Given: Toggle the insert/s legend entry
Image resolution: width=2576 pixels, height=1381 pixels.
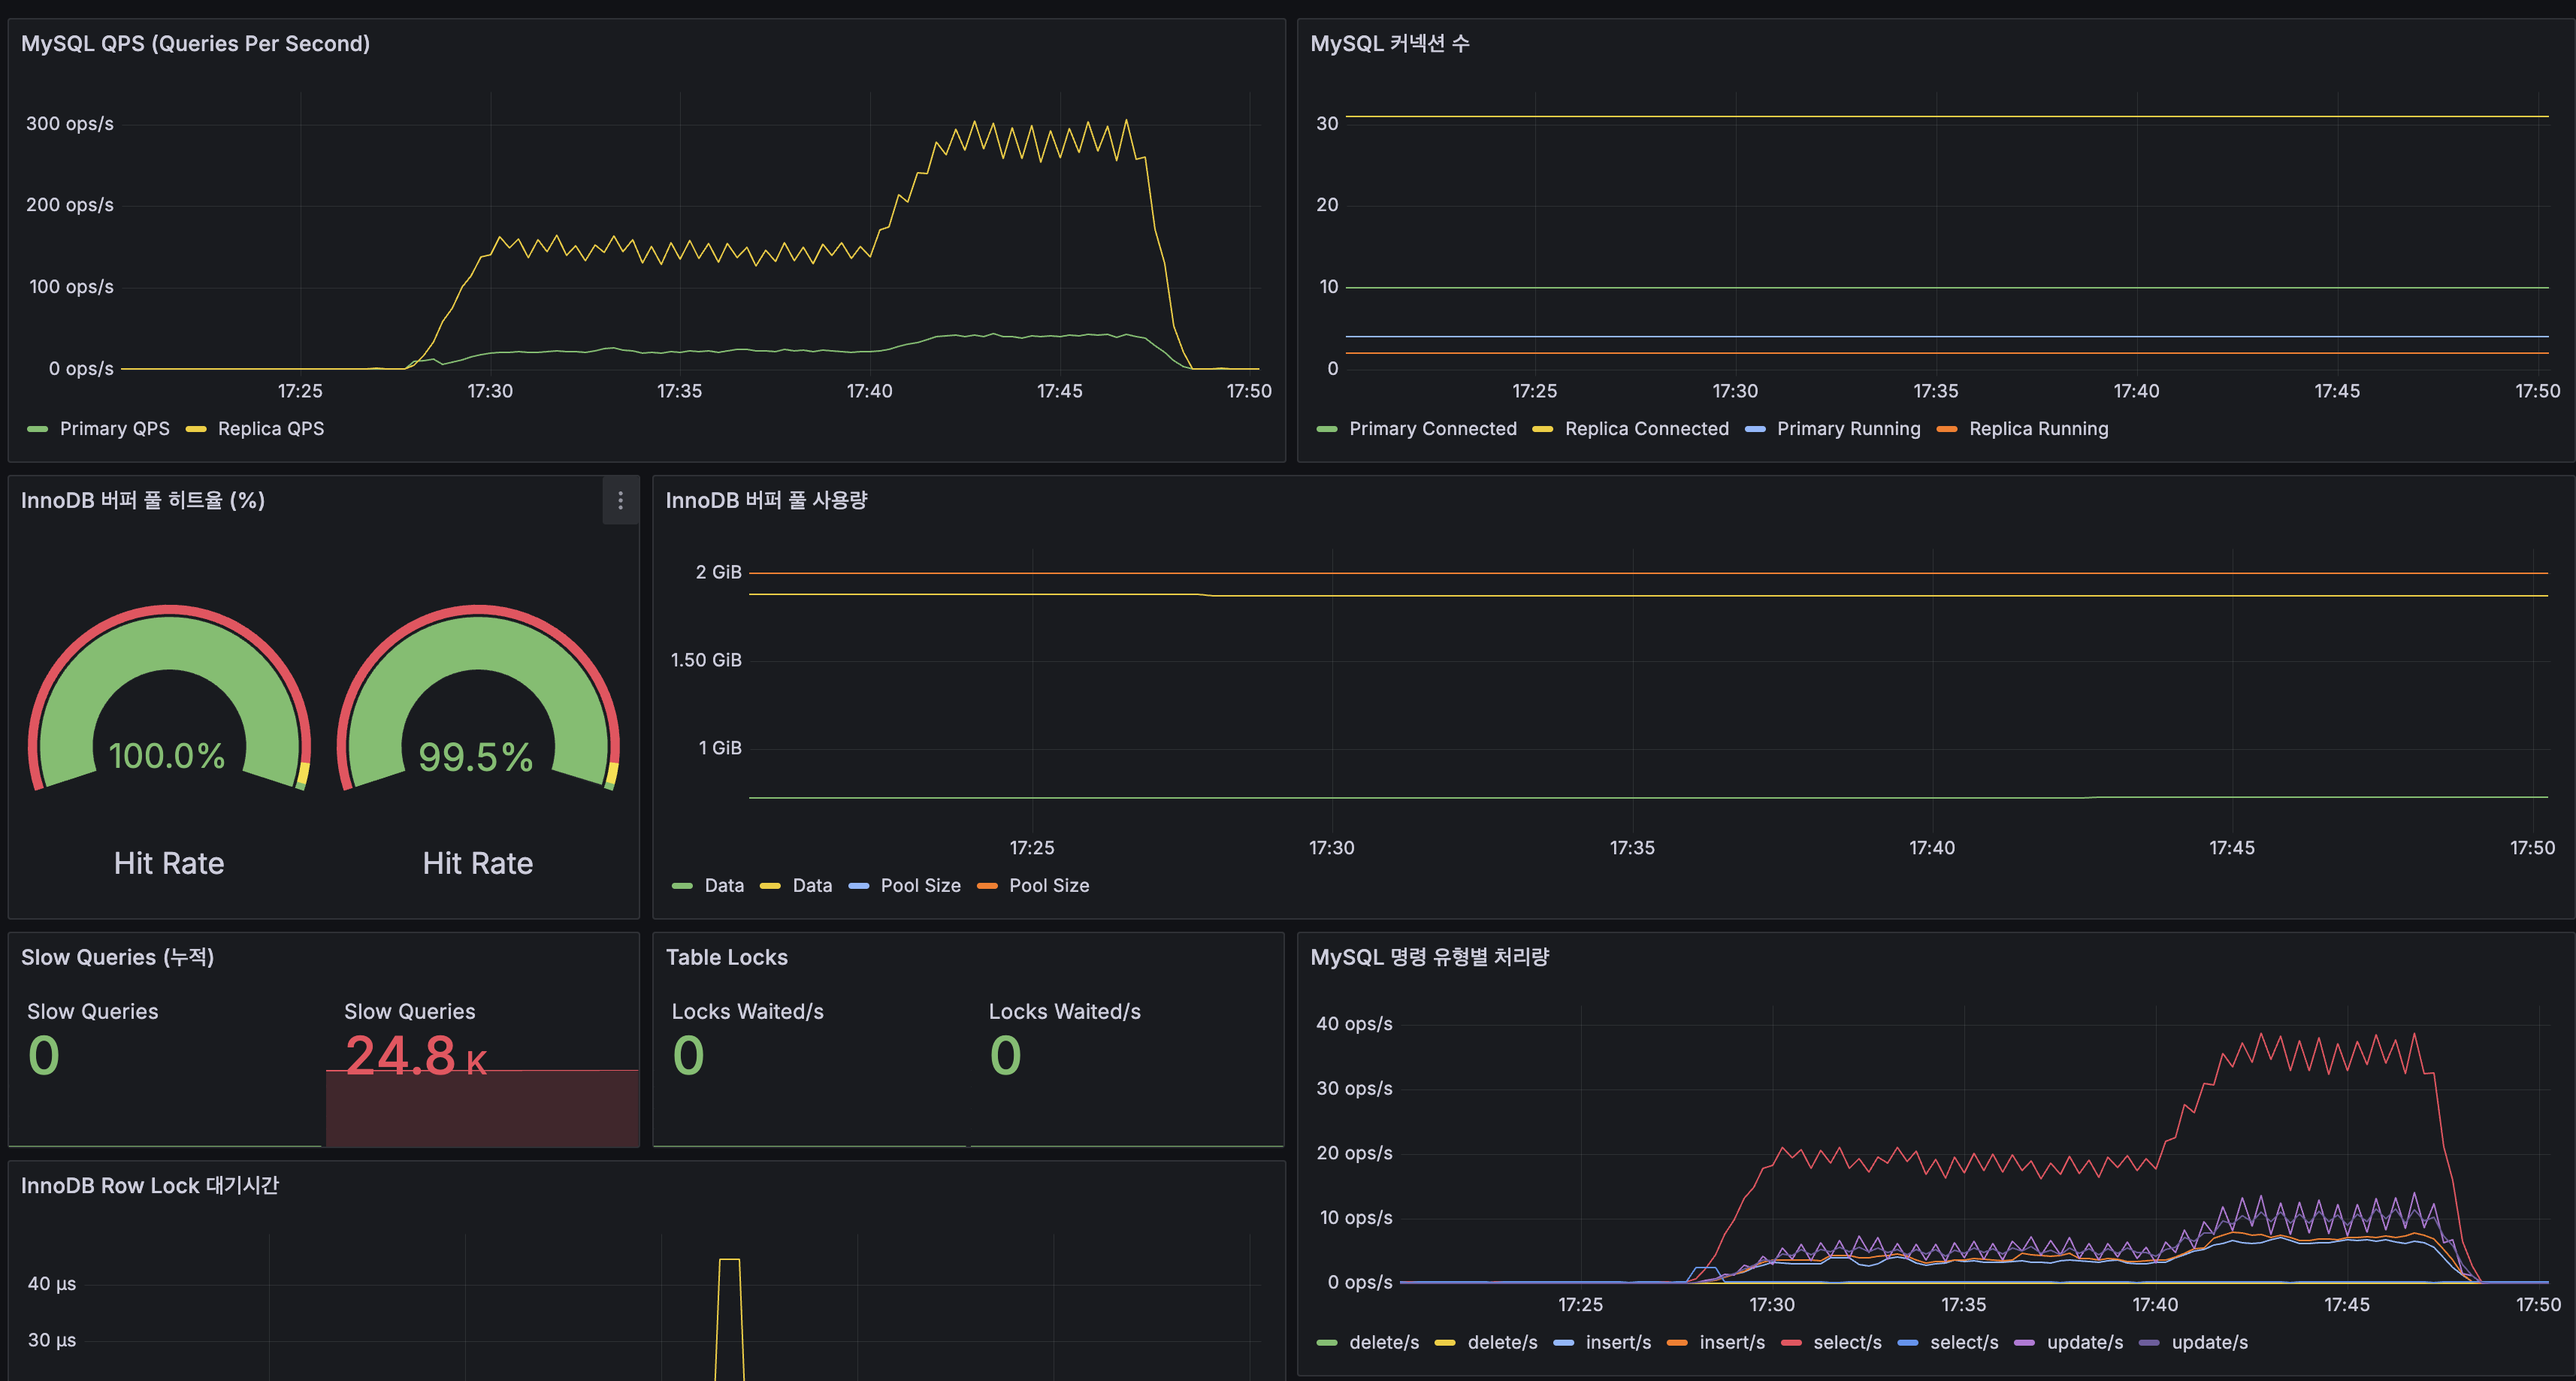Looking at the screenshot, I should tap(1620, 1342).
